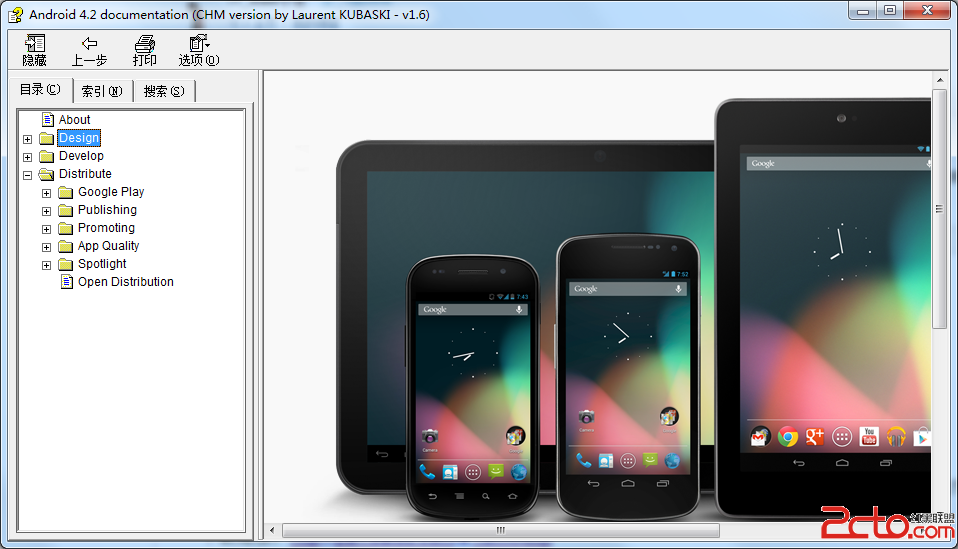Screen dimensions: 958x549
Task: Click the About page document icon
Action: point(48,120)
